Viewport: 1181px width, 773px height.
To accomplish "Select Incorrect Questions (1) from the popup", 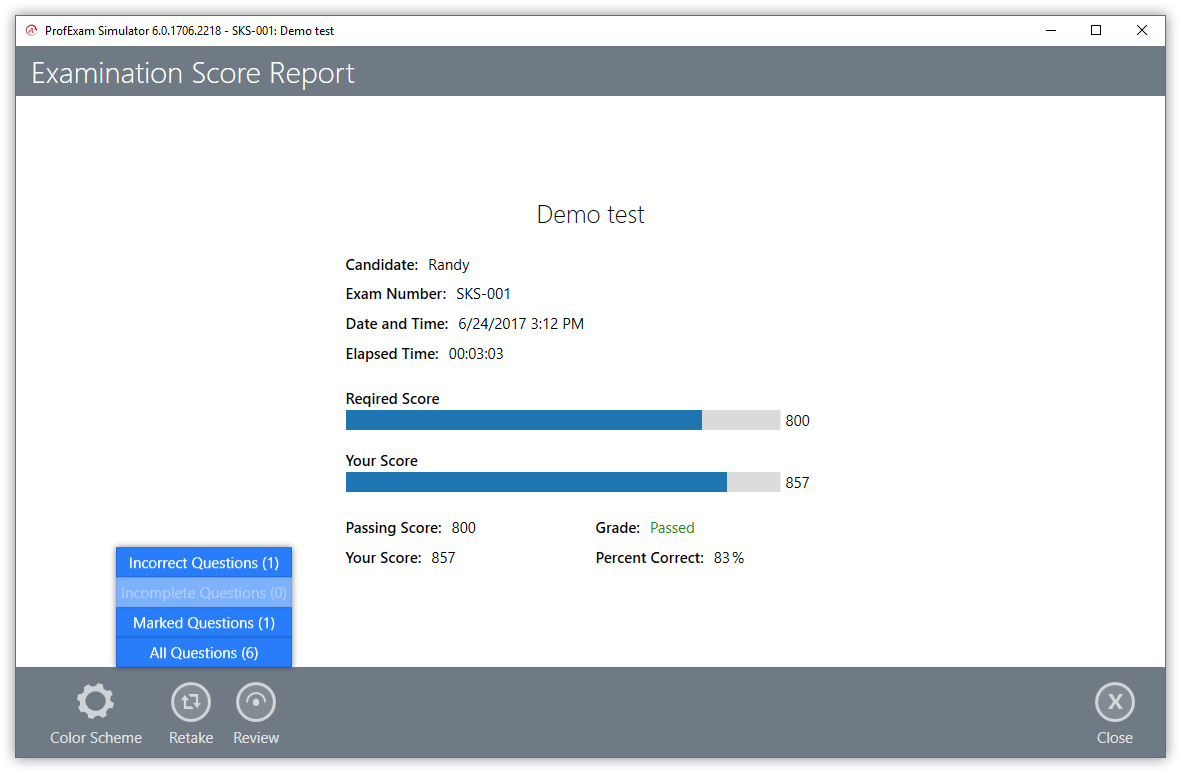I will pyautogui.click(x=204, y=563).
